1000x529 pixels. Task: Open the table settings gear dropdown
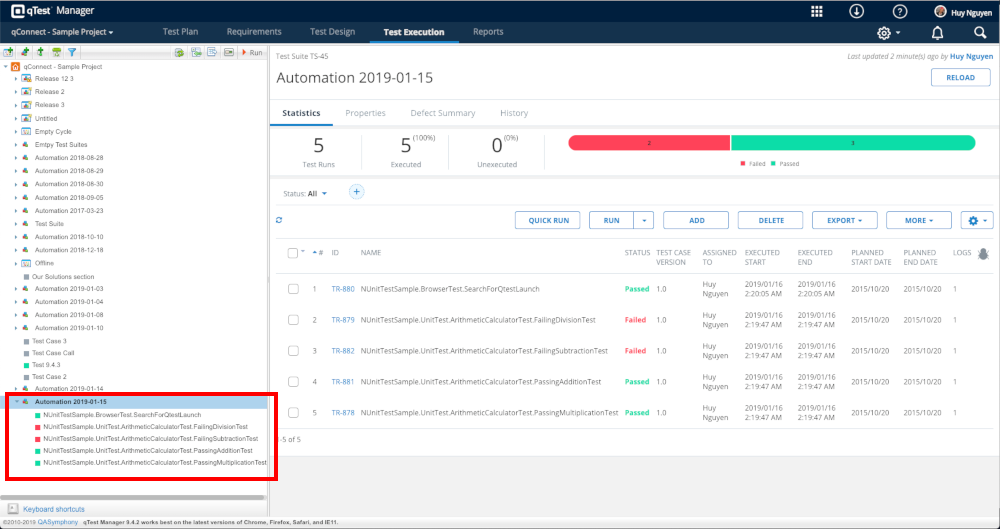pyautogui.click(x=977, y=220)
